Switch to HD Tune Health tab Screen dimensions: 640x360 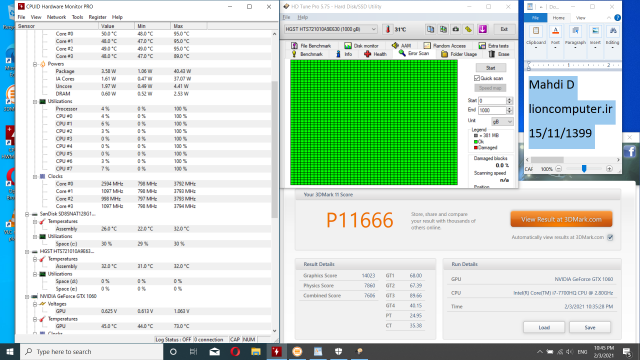(x=376, y=54)
